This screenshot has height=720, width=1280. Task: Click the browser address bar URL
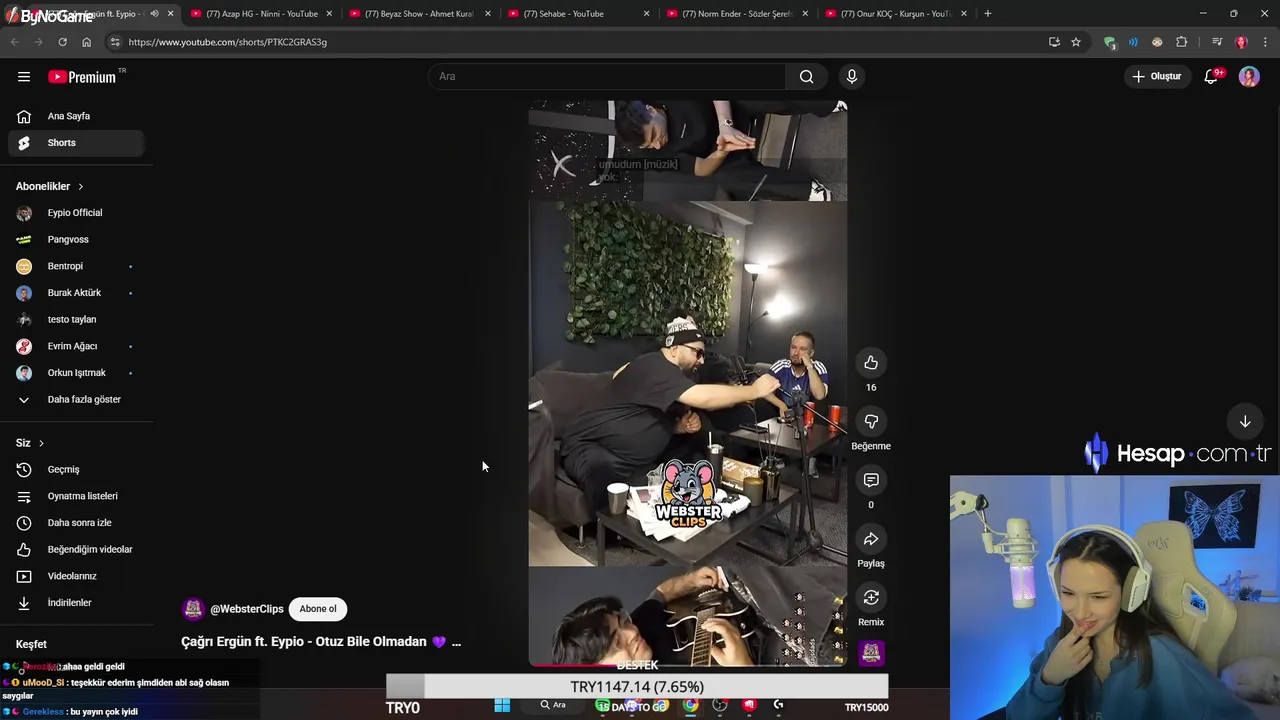tap(228, 42)
